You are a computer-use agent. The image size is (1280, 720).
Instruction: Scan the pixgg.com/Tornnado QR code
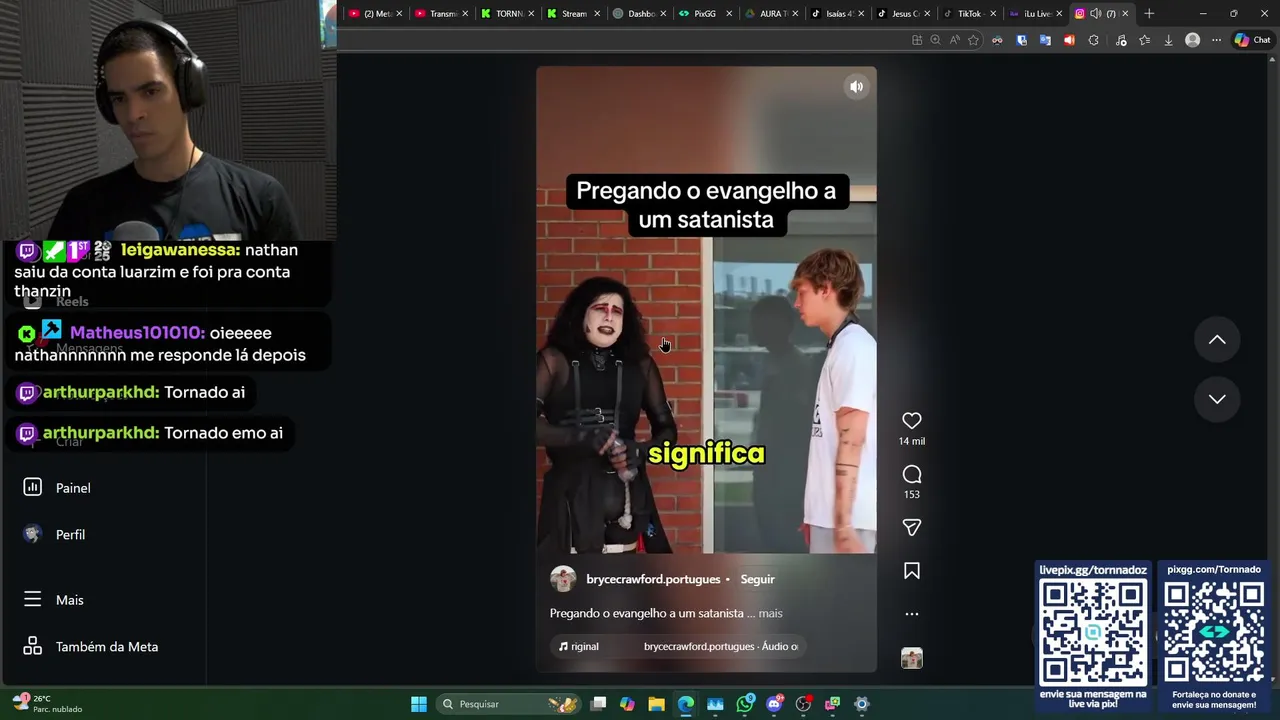(1214, 632)
